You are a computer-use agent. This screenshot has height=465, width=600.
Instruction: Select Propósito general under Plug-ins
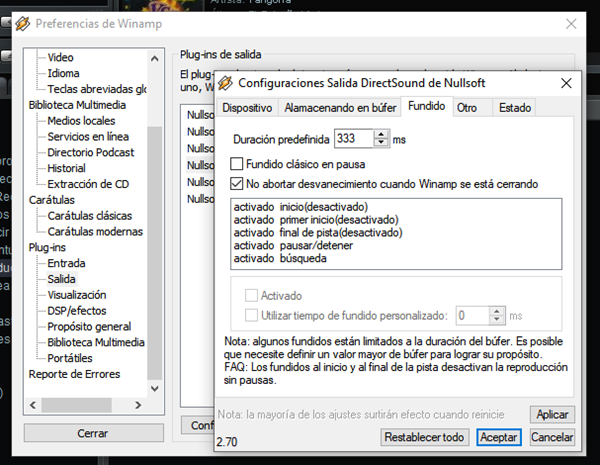(89, 326)
